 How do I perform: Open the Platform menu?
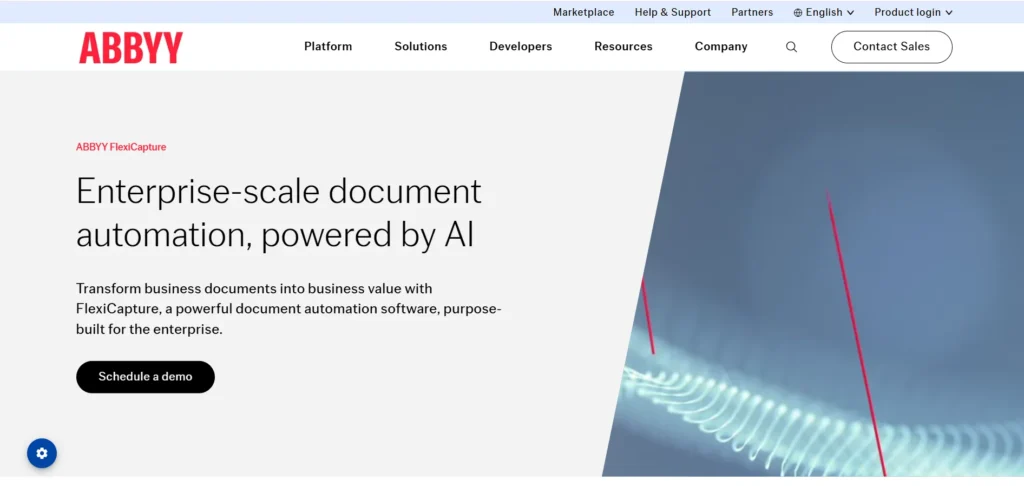tap(328, 46)
